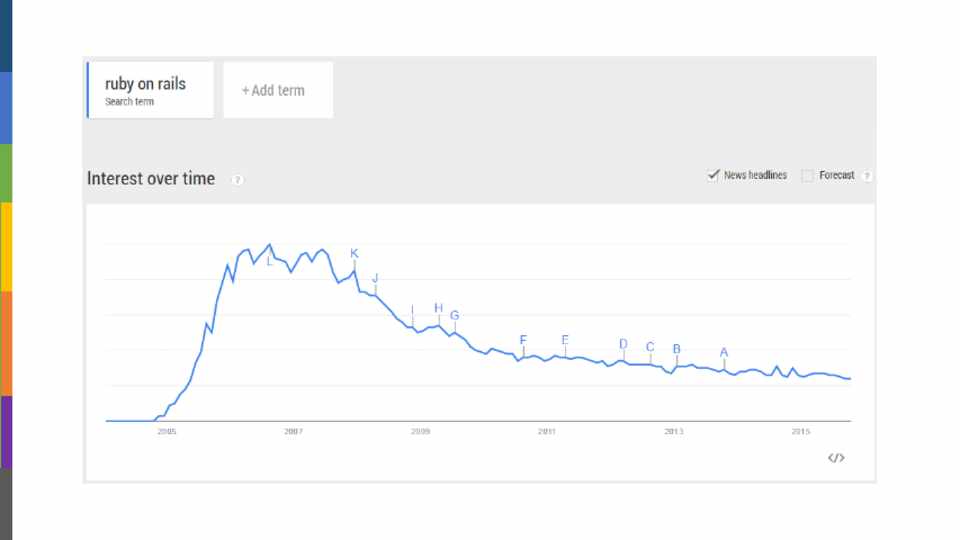The height and width of the screenshot is (540, 960).
Task: Click the embed code icon
Action: (836, 458)
